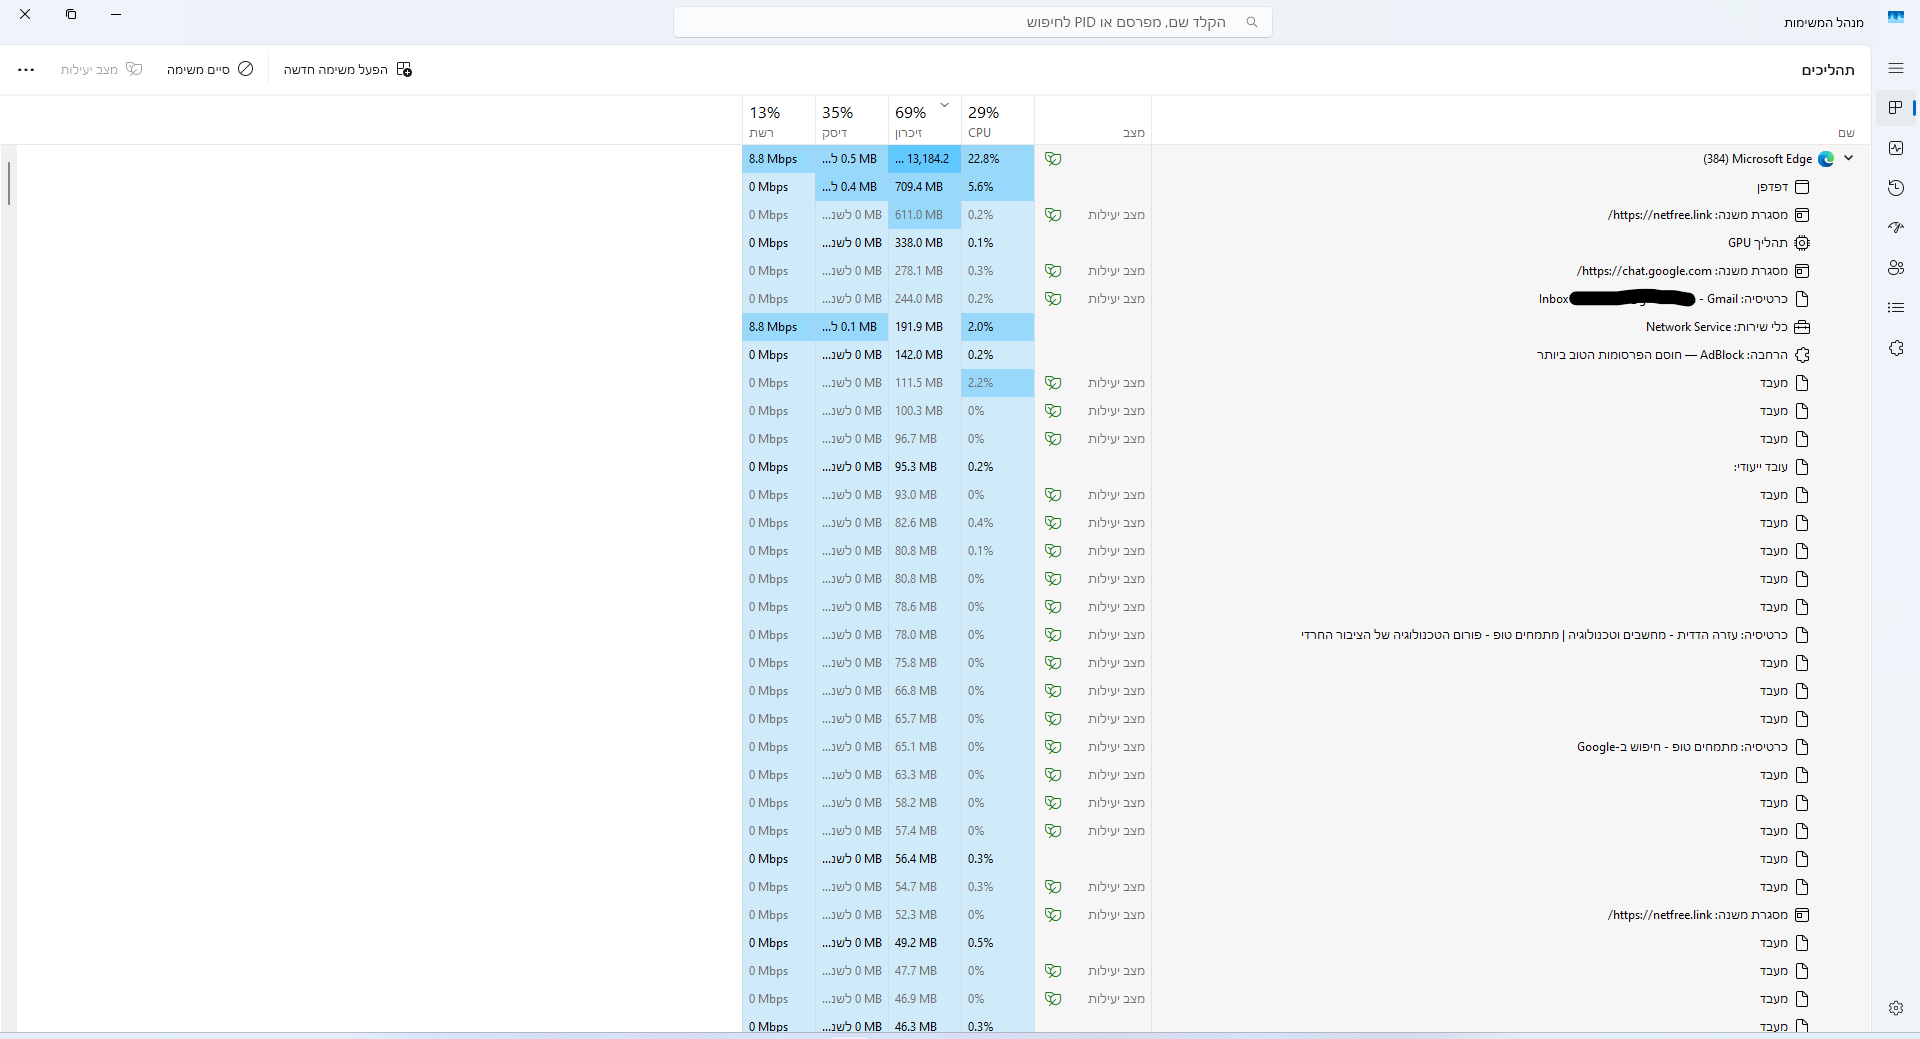Click the efficiency mode leaf icon in toolbar

(134, 69)
